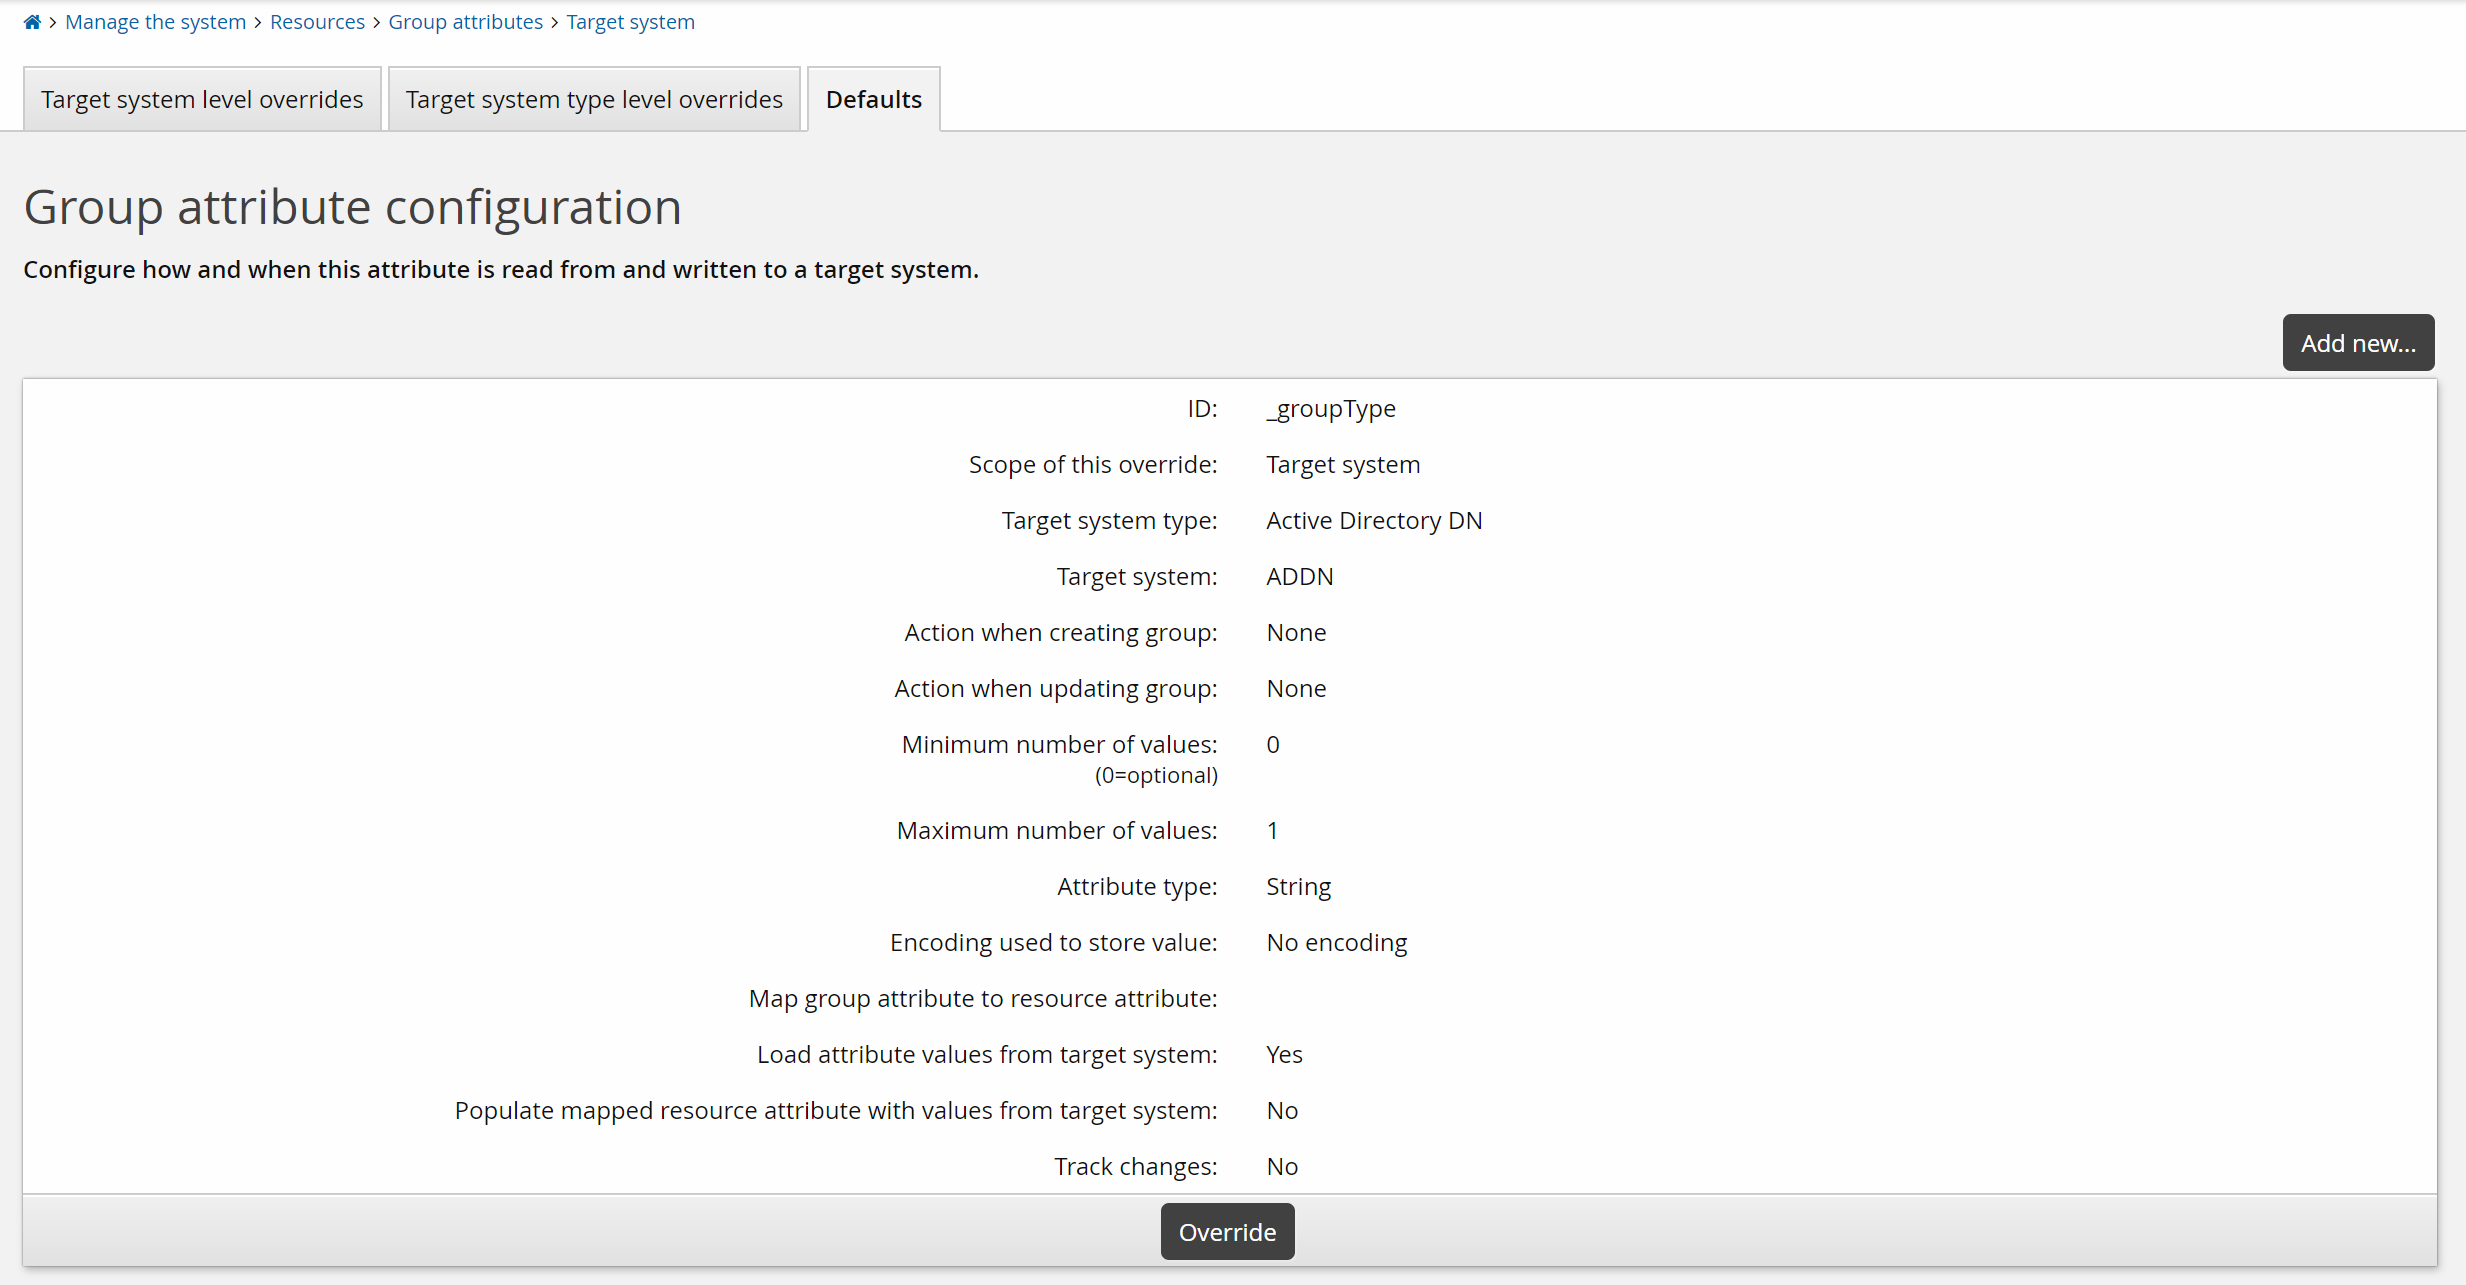Open Manage the system breadcrumb link
The image size is (2466, 1285).
point(155,22)
